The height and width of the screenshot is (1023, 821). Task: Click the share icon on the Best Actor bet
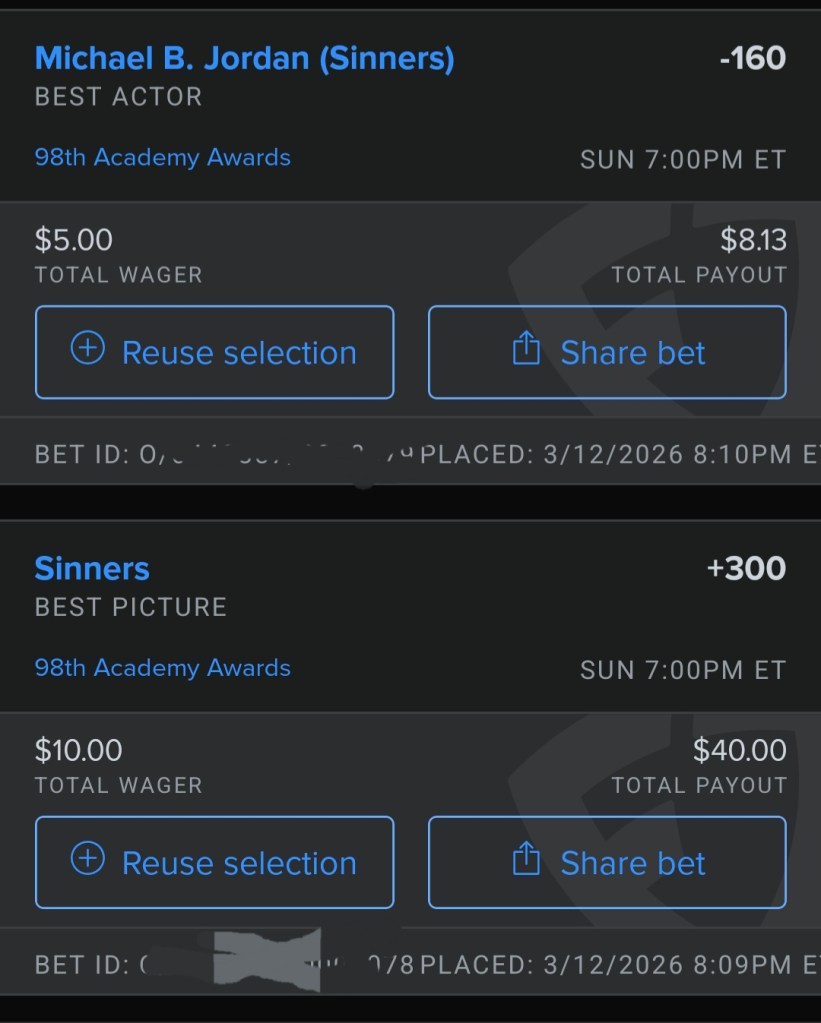tap(526, 349)
